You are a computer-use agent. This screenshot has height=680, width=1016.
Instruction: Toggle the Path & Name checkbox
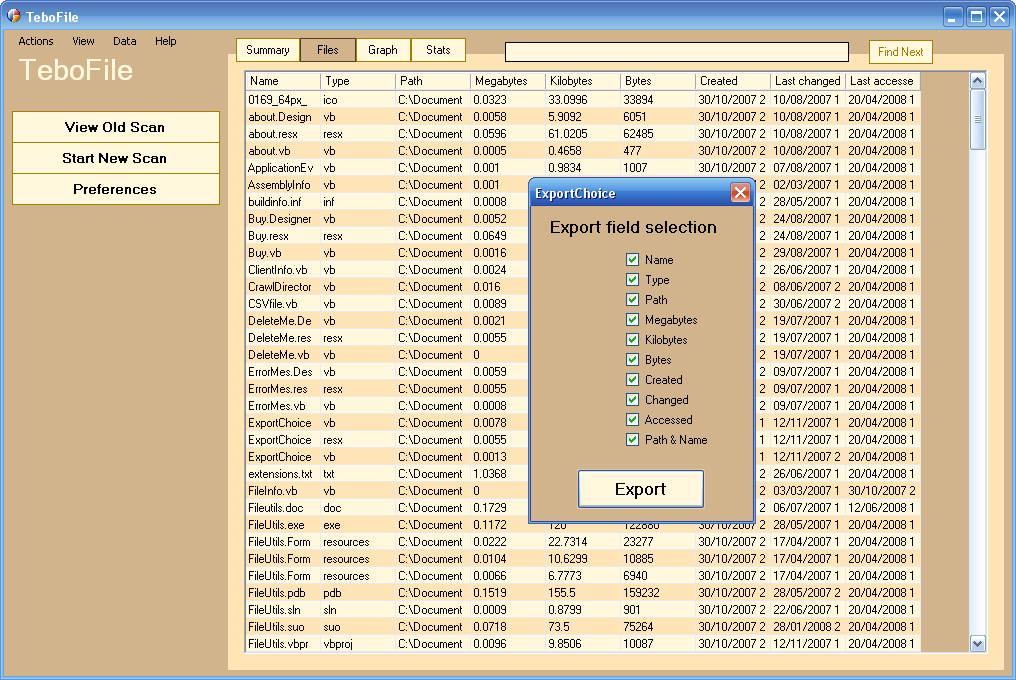click(x=632, y=440)
